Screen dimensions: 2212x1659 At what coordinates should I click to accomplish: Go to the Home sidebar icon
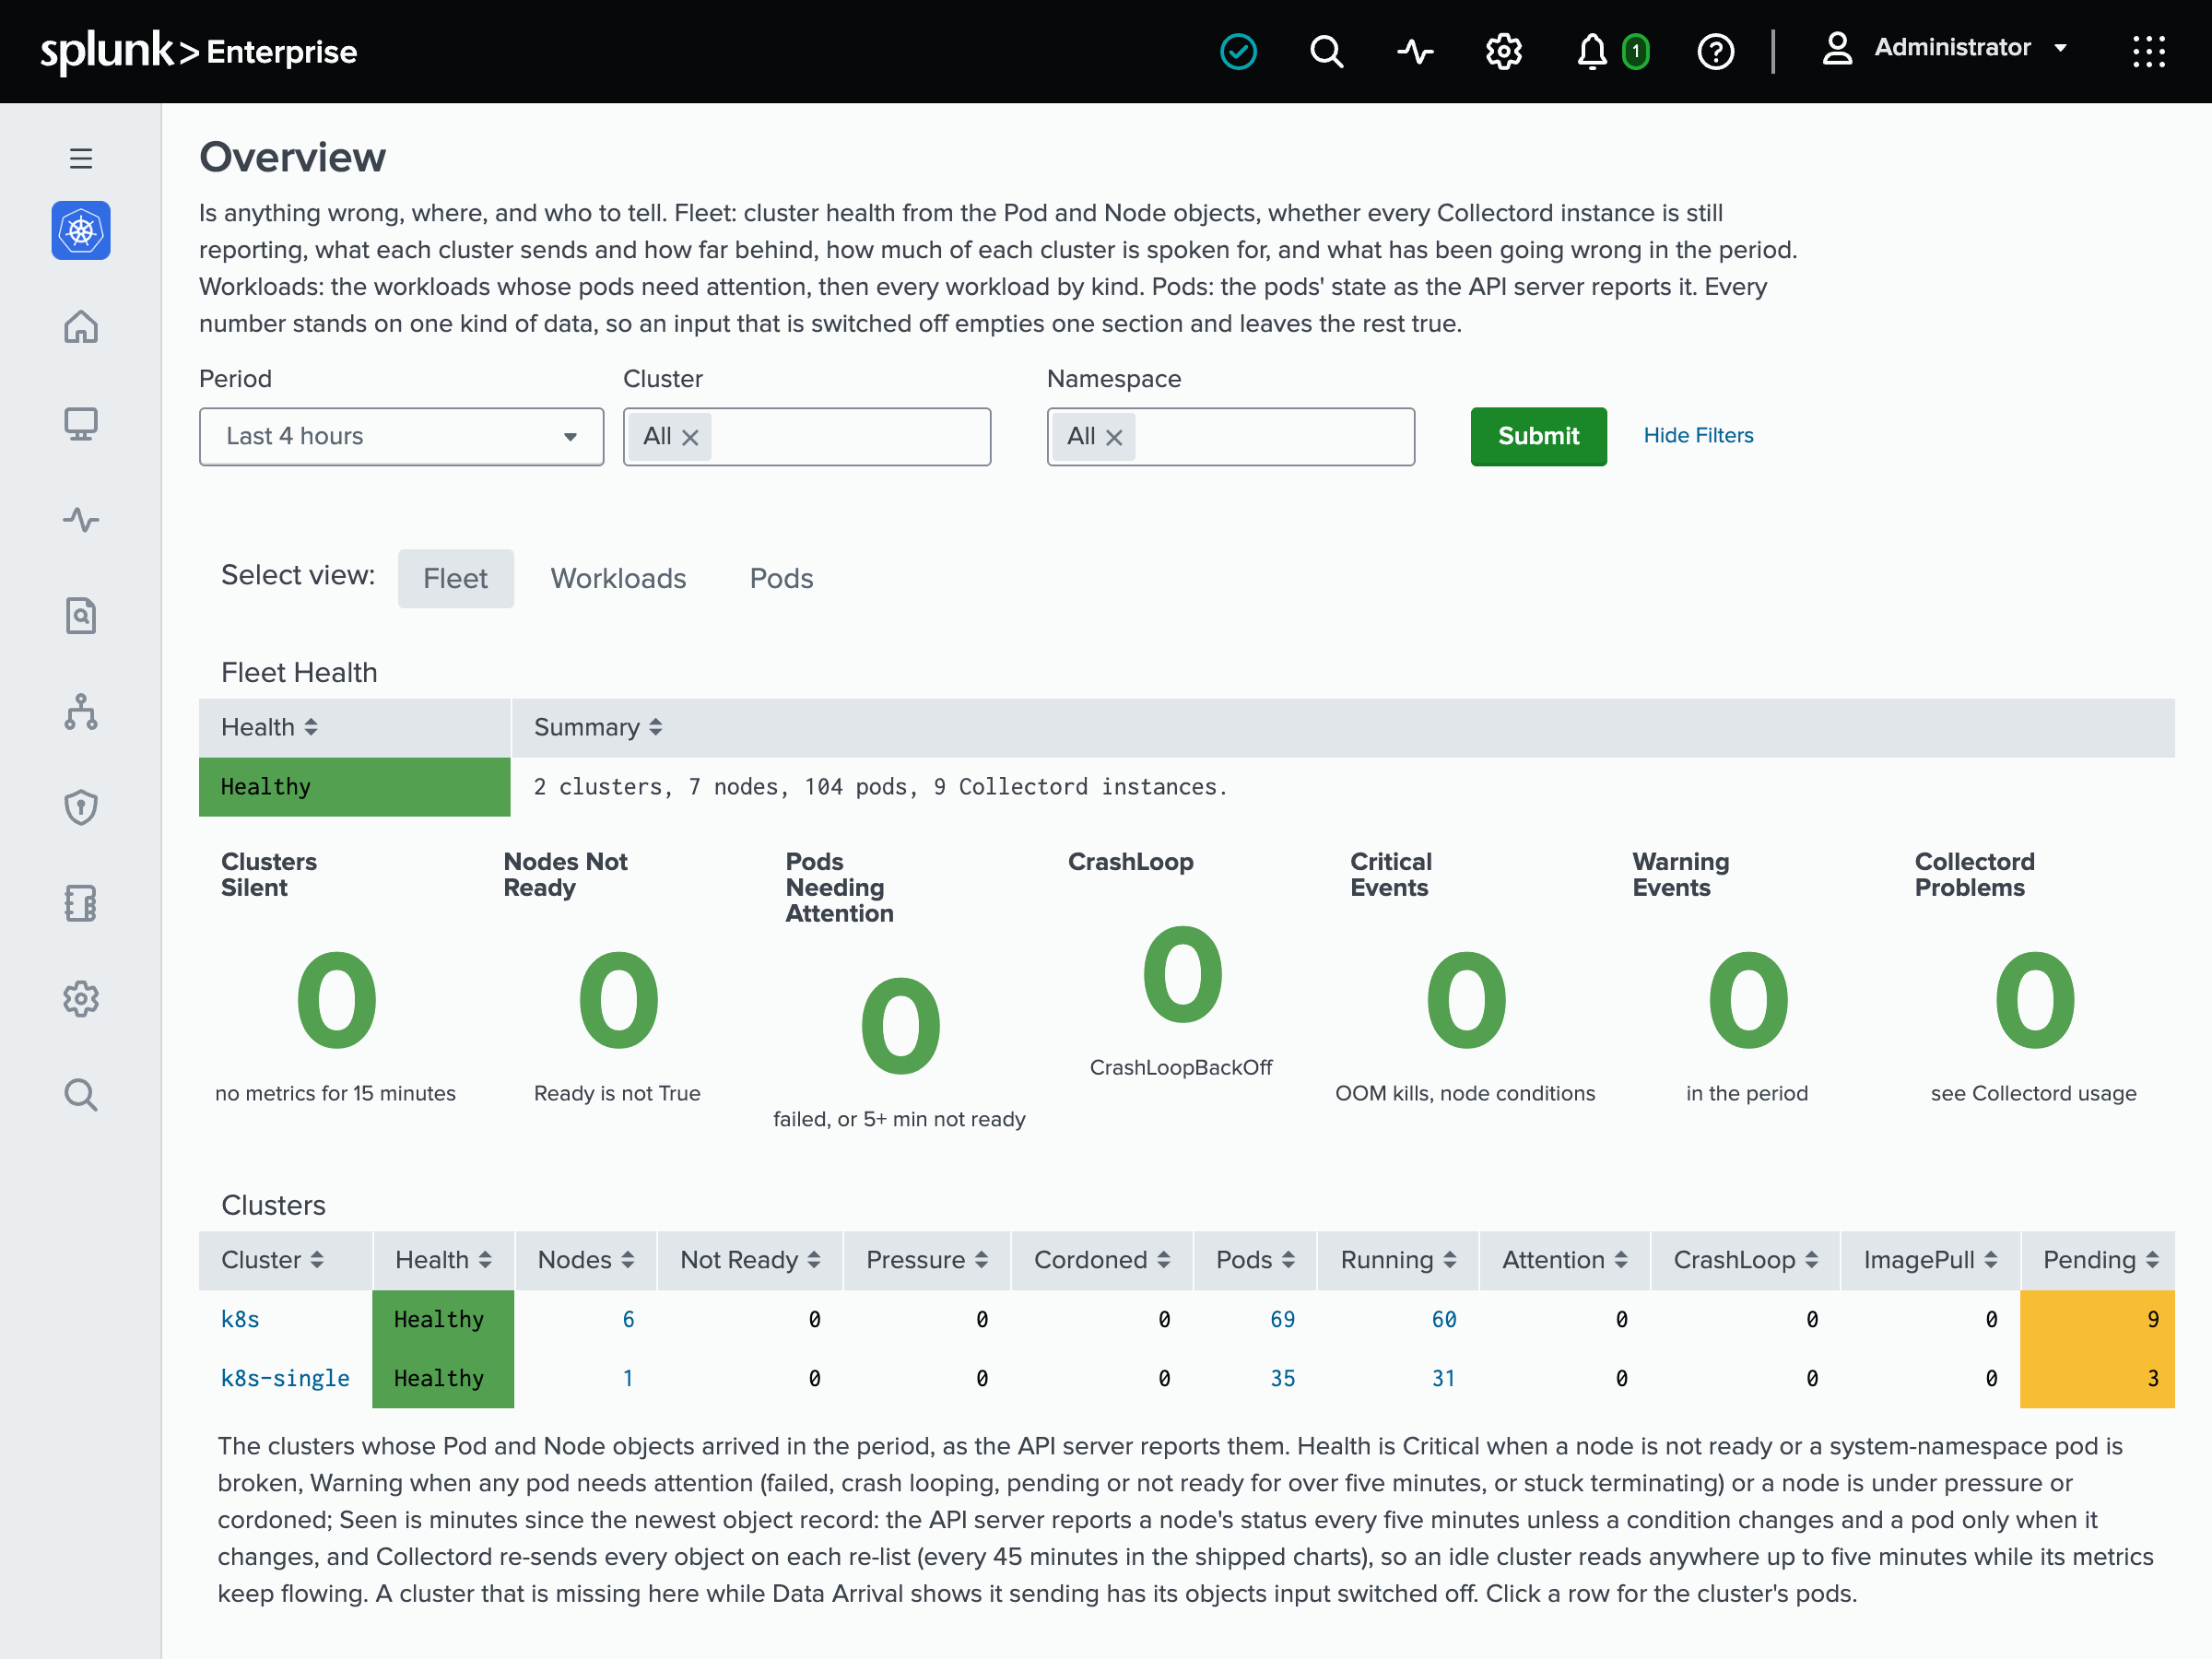point(81,327)
